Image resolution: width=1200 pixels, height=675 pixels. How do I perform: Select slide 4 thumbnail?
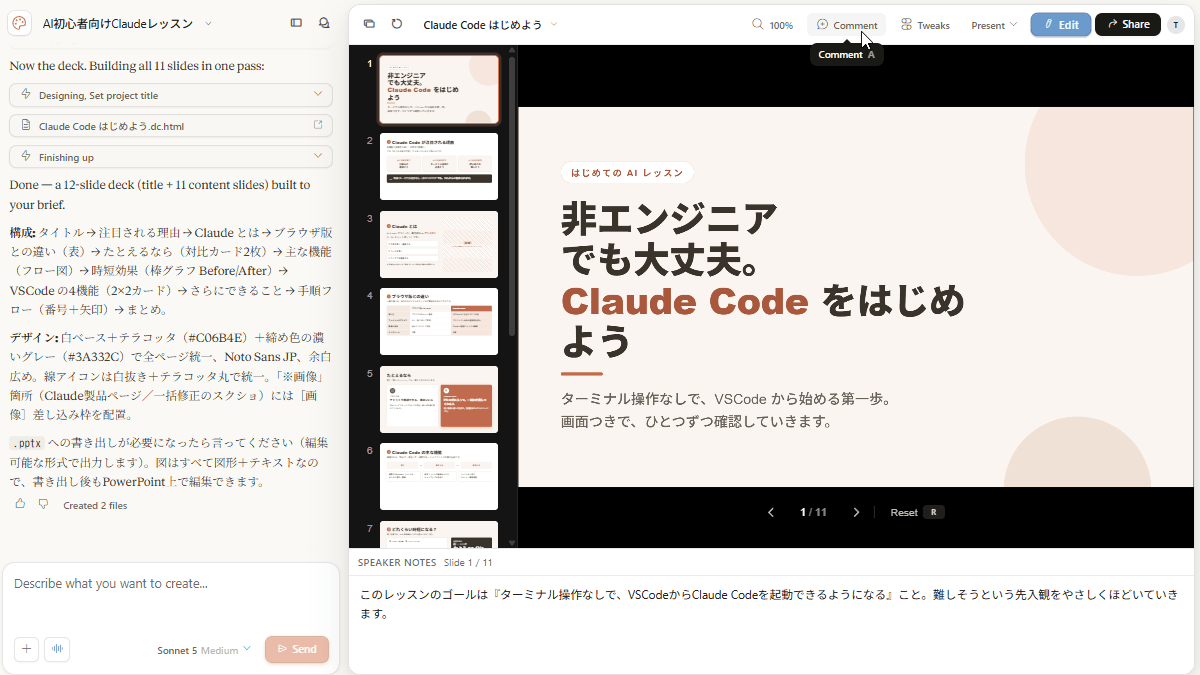pos(439,321)
